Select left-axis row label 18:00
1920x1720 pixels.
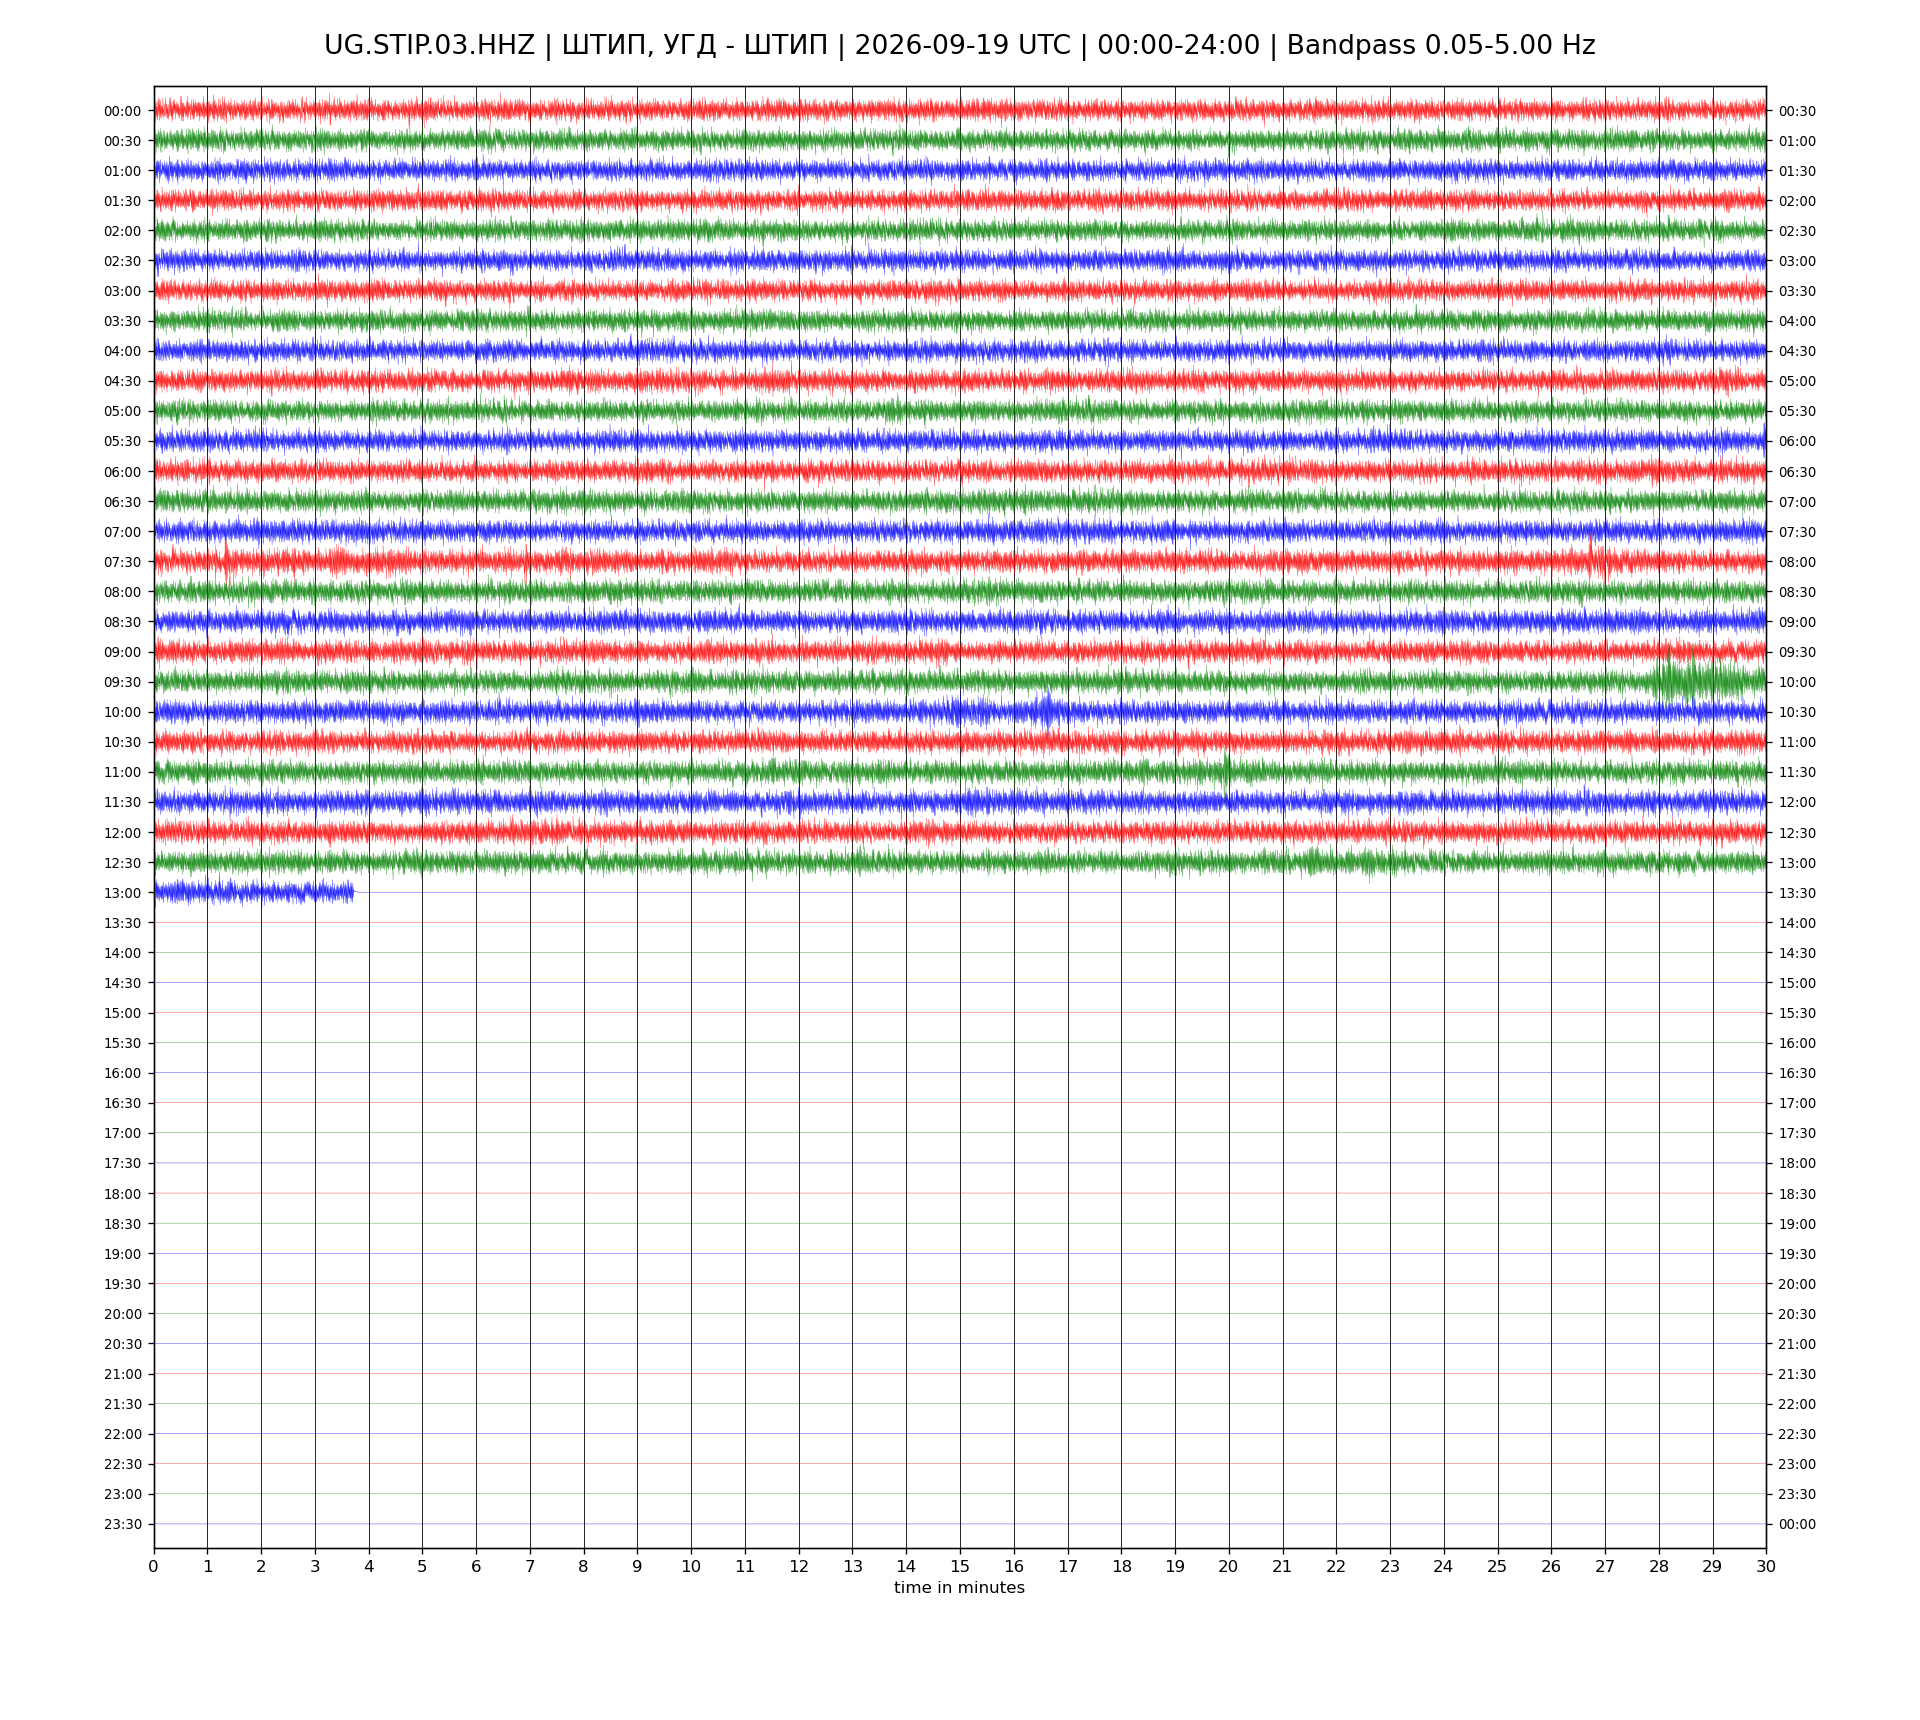pos(123,1193)
